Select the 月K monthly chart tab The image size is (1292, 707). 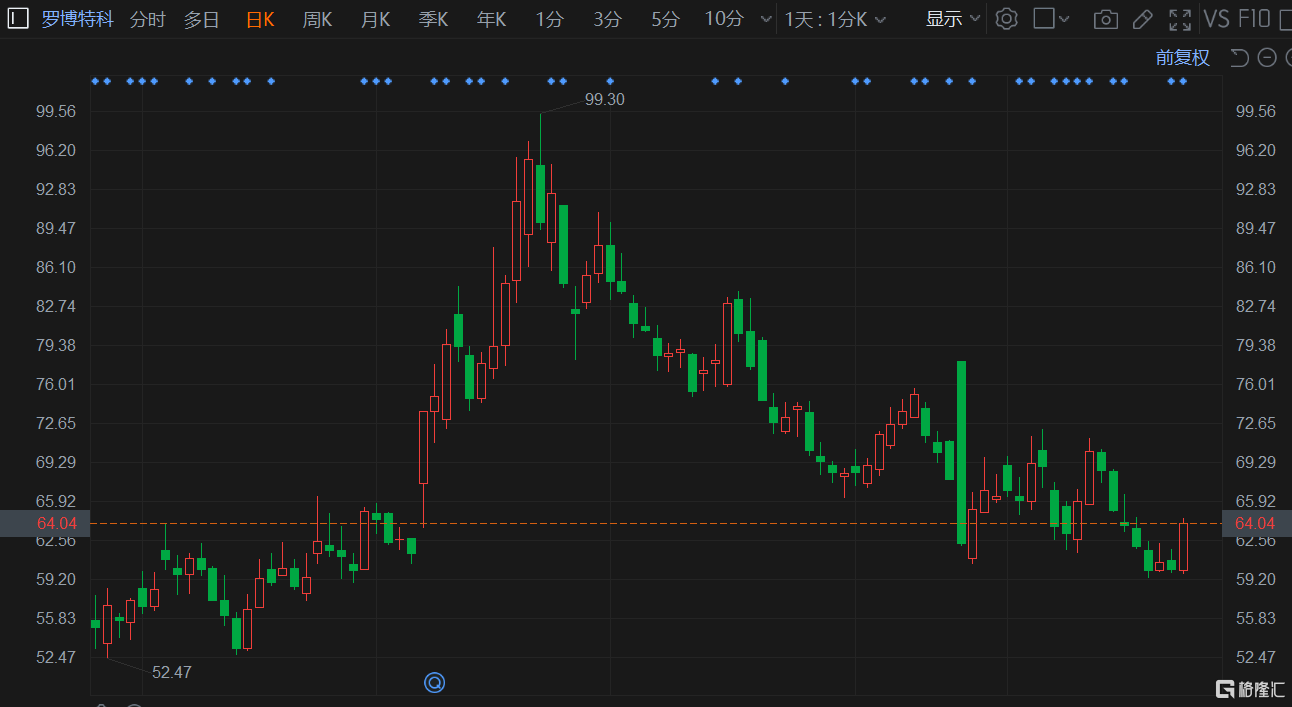point(375,19)
